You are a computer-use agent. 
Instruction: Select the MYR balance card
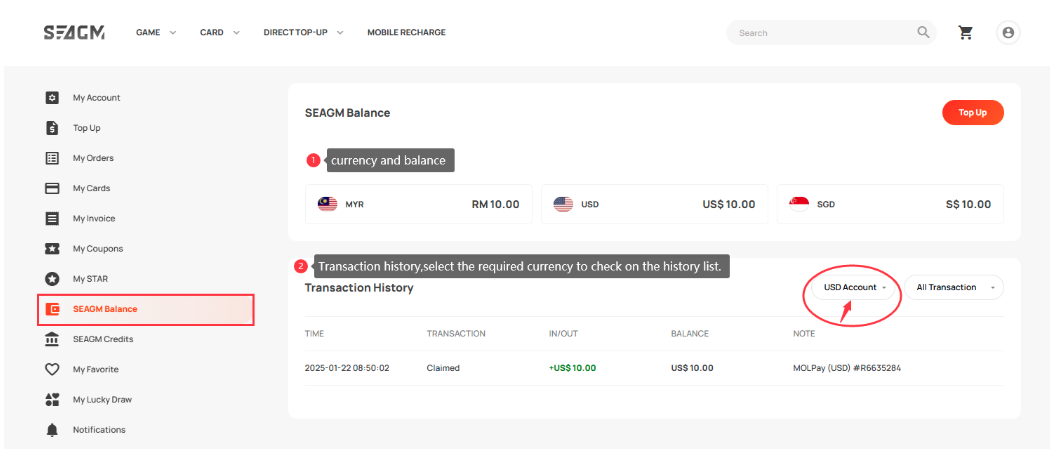click(x=419, y=204)
